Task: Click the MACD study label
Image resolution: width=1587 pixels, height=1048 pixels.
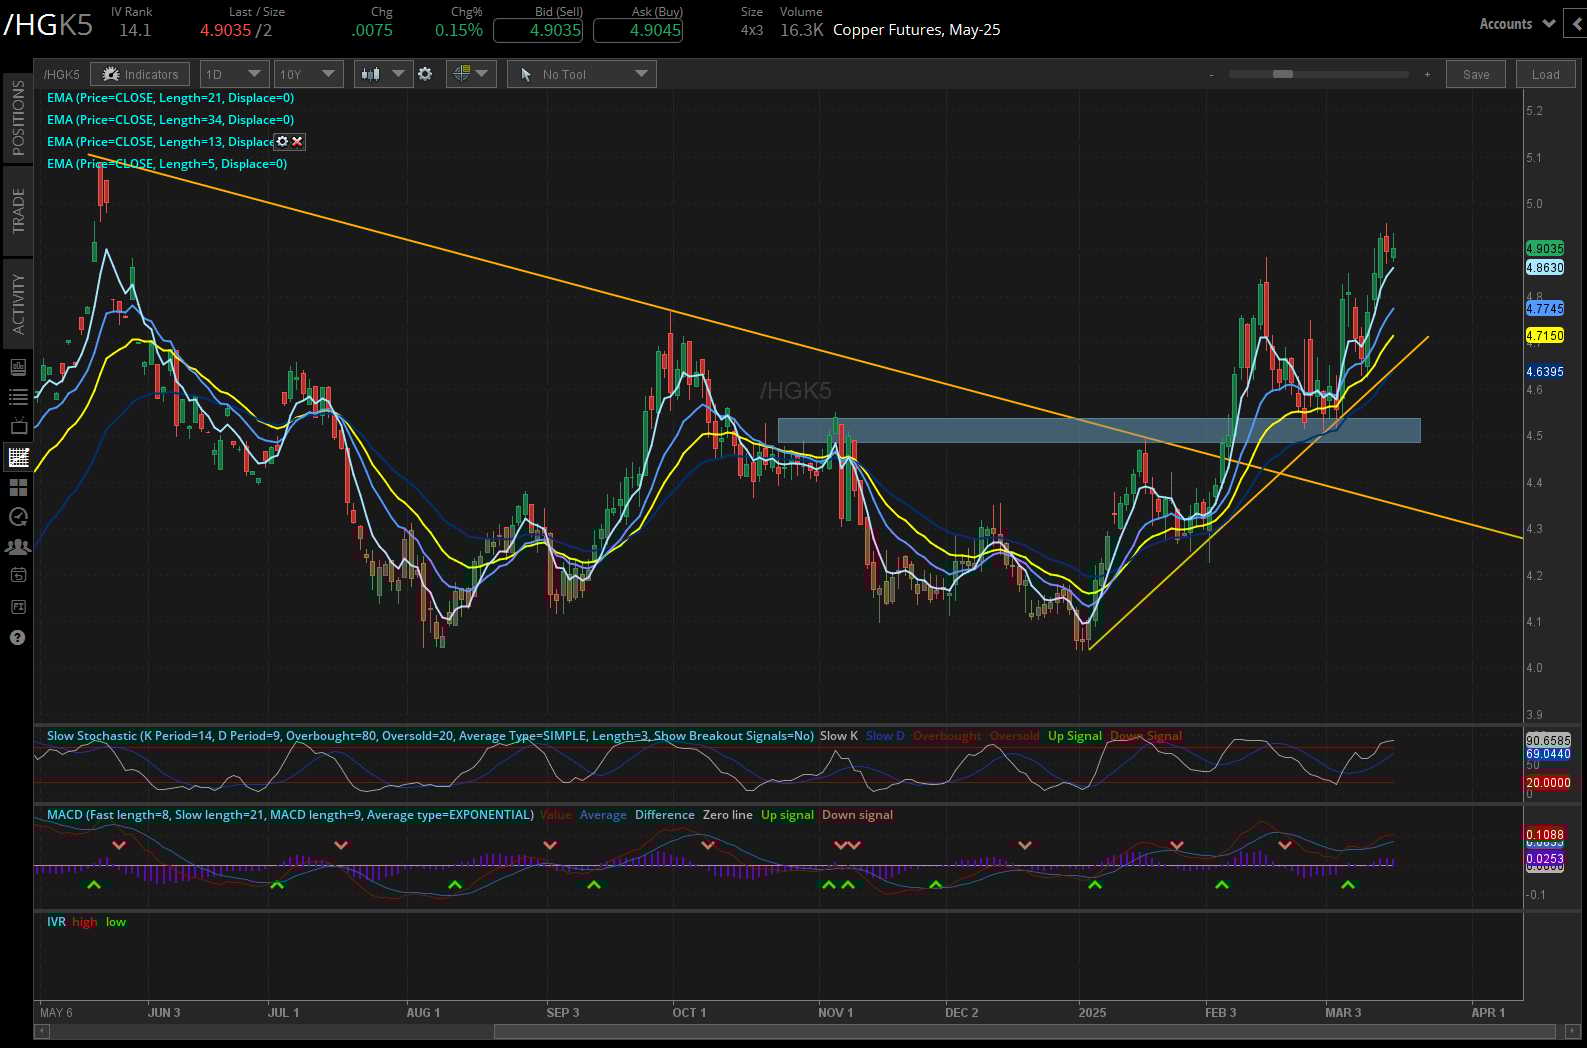Action: (290, 815)
